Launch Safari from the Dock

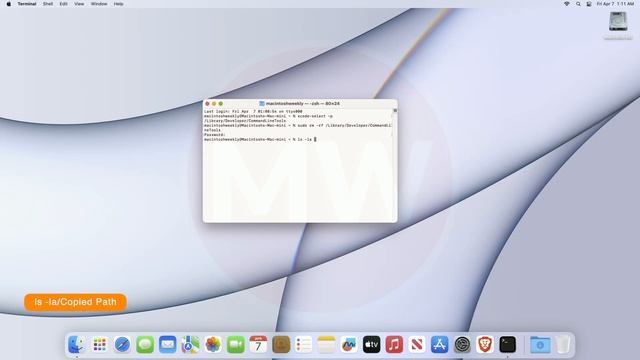point(122,345)
